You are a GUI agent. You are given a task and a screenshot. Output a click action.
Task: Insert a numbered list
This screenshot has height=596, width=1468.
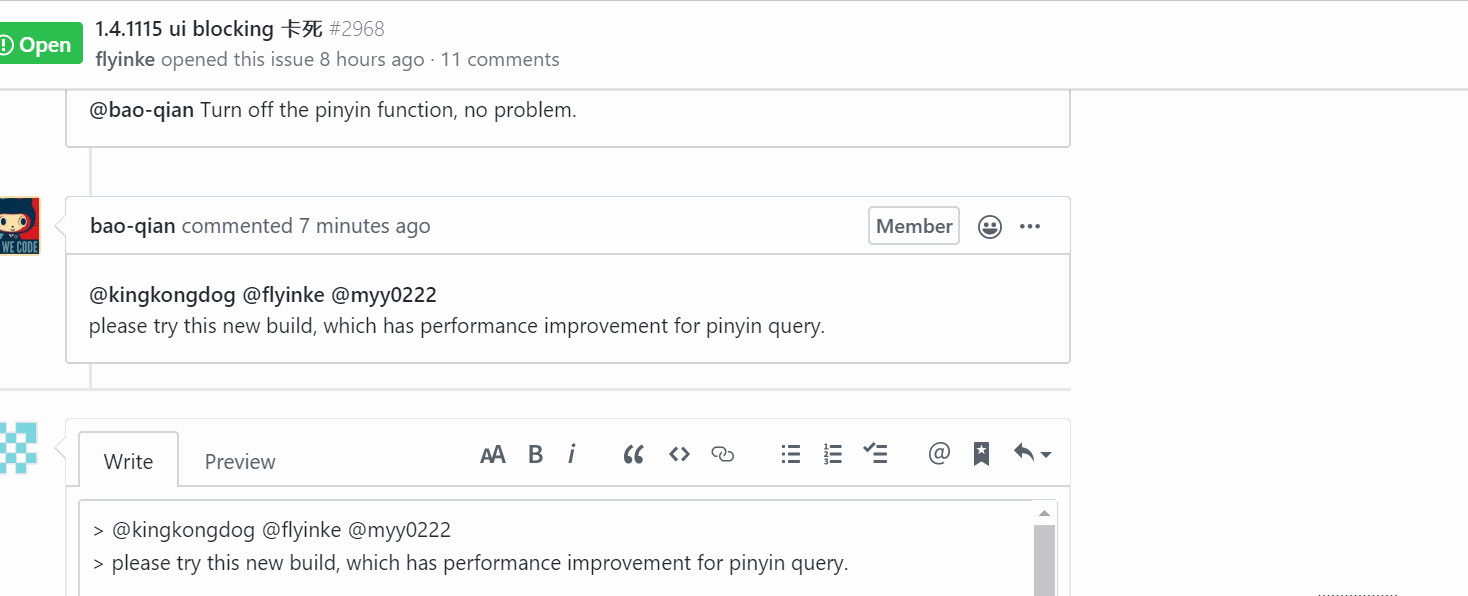833,455
